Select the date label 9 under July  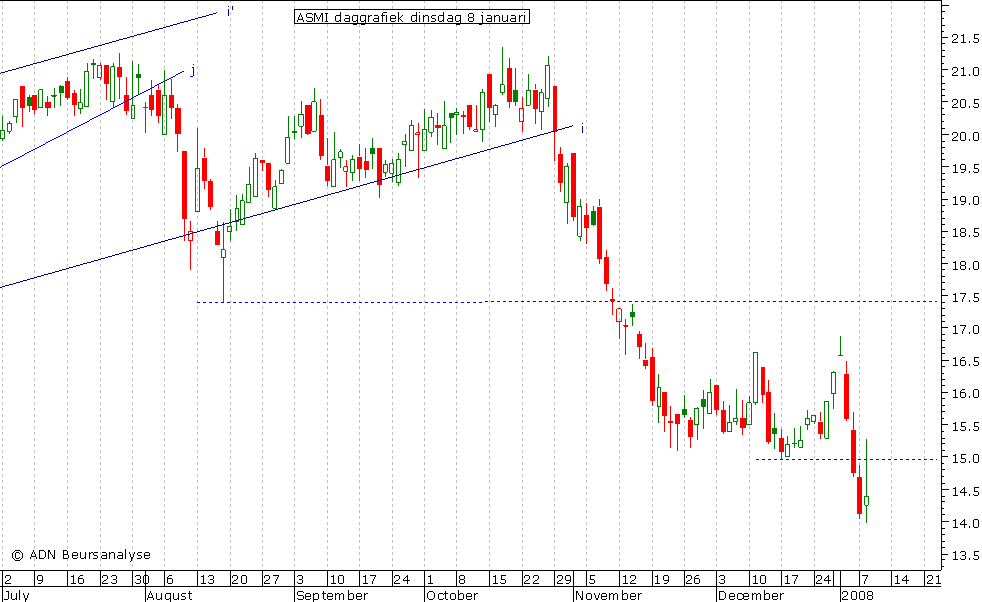click(39, 579)
